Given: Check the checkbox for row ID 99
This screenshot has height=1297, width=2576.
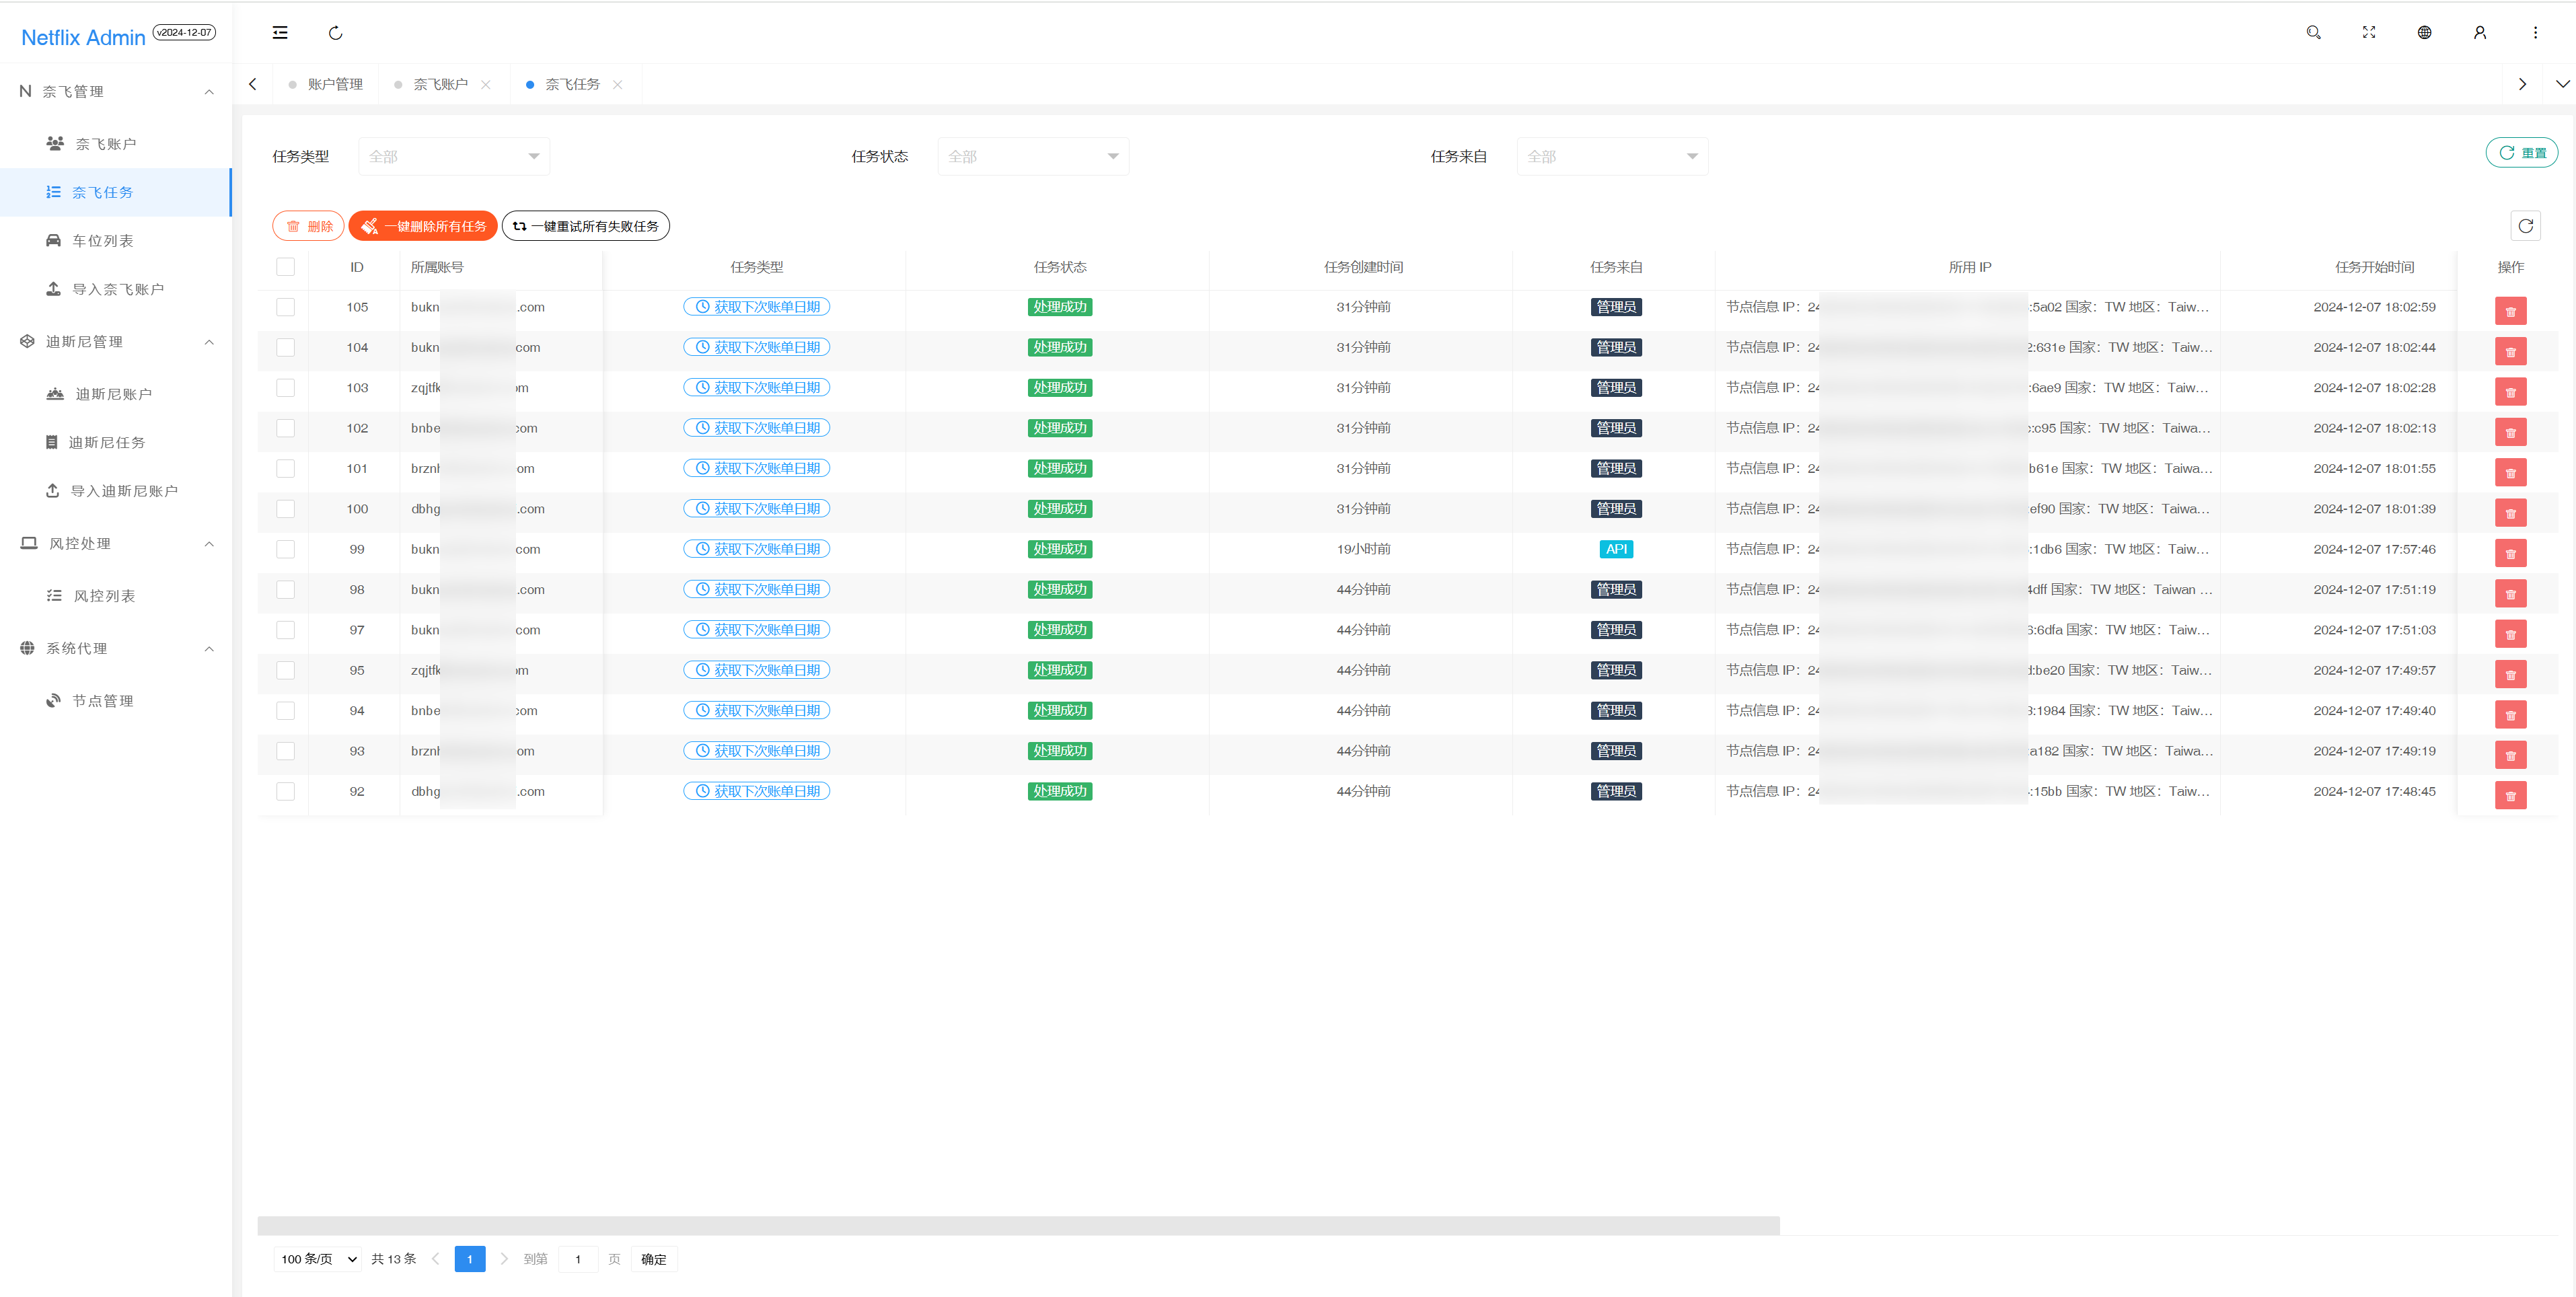Looking at the screenshot, I should [x=286, y=549].
